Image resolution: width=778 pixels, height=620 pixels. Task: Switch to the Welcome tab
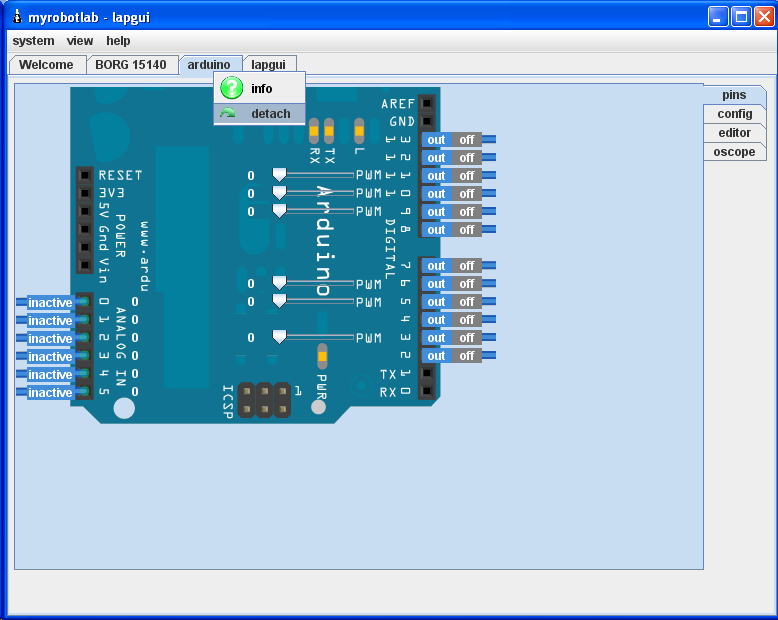pyautogui.click(x=46, y=64)
